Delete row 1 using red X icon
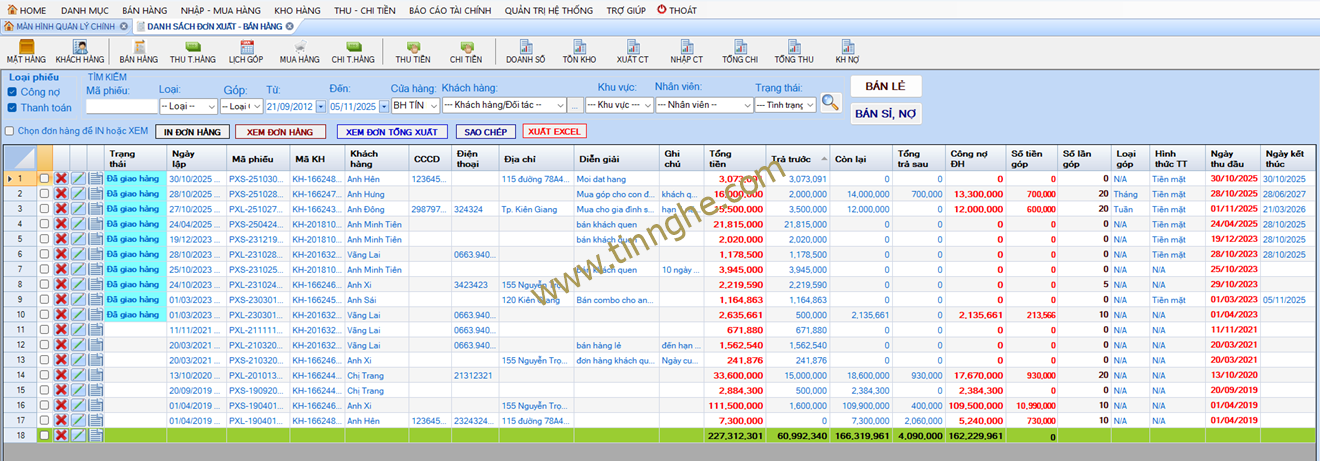The height and width of the screenshot is (461, 1320). (61, 179)
